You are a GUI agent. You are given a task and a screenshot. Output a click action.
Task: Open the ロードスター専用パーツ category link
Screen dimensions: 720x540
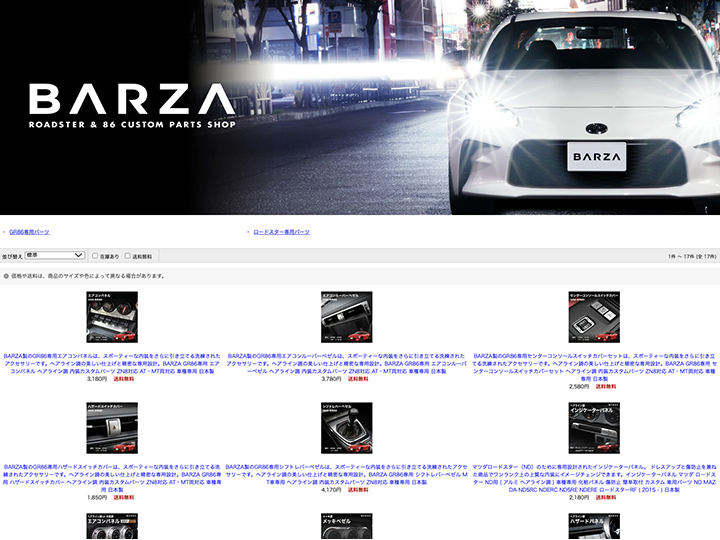click(281, 232)
